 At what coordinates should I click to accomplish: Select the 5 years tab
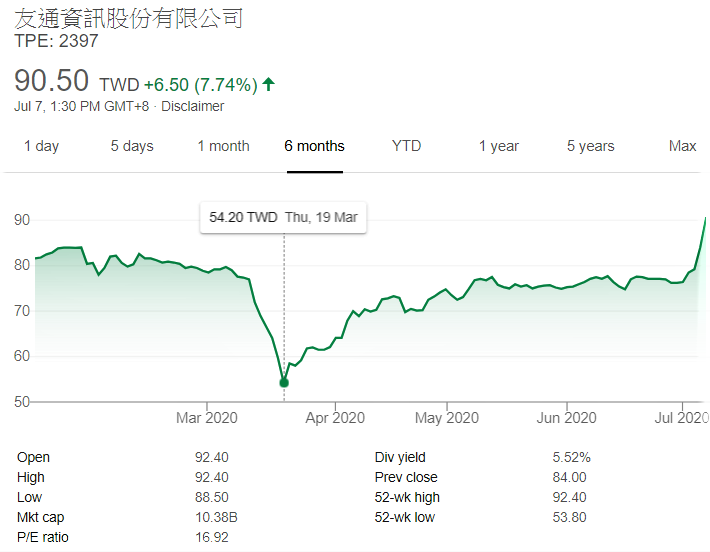[x=590, y=146]
